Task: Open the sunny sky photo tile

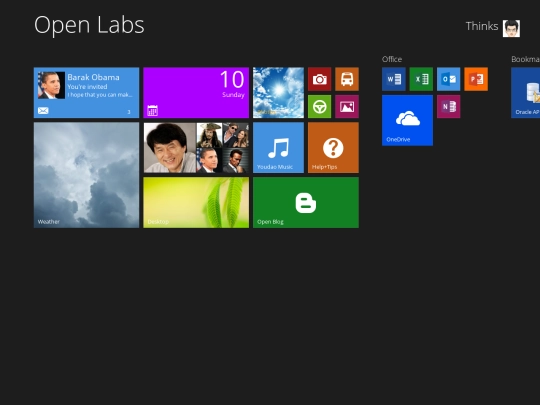Action: [x=278, y=93]
